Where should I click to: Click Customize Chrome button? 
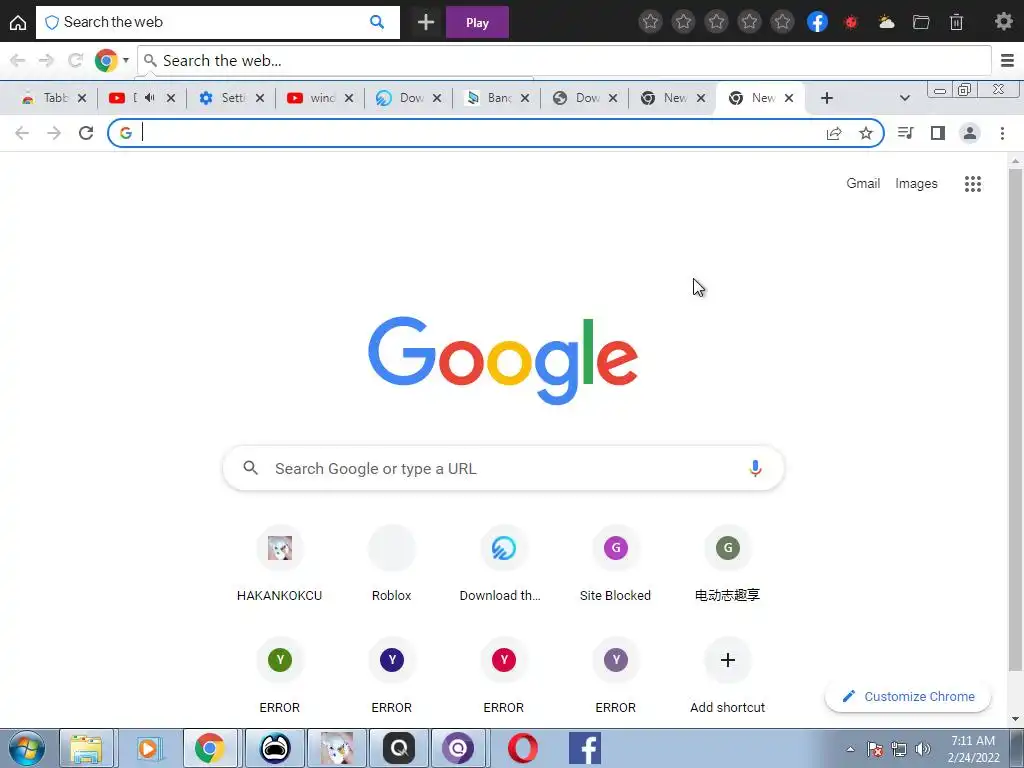908,696
